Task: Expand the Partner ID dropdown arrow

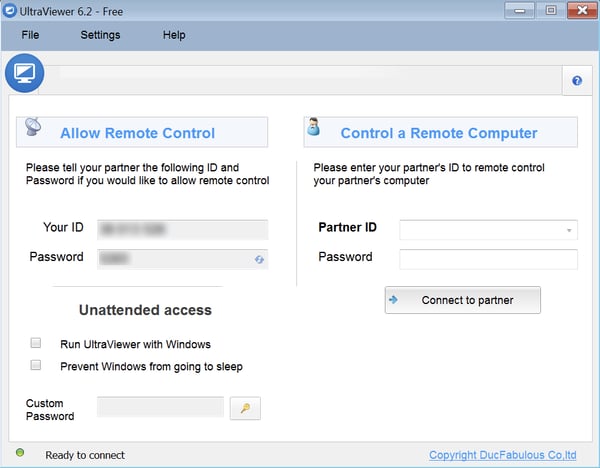Action: point(569,230)
